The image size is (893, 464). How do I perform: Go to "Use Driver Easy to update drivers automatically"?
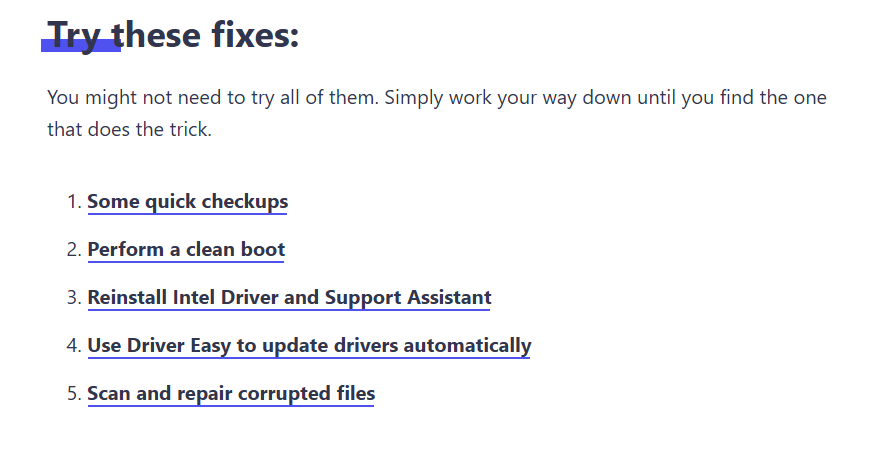coord(309,345)
